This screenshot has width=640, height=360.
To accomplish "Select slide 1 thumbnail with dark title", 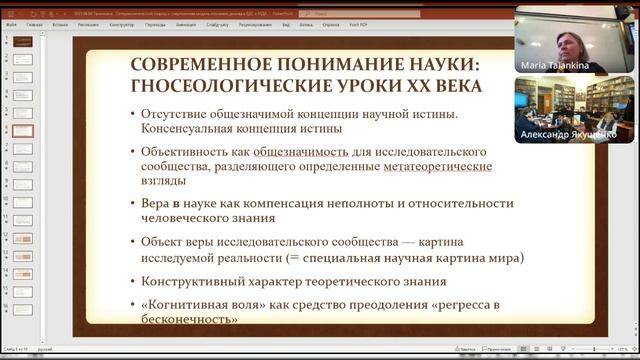I will pyautogui.click(x=22, y=41).
